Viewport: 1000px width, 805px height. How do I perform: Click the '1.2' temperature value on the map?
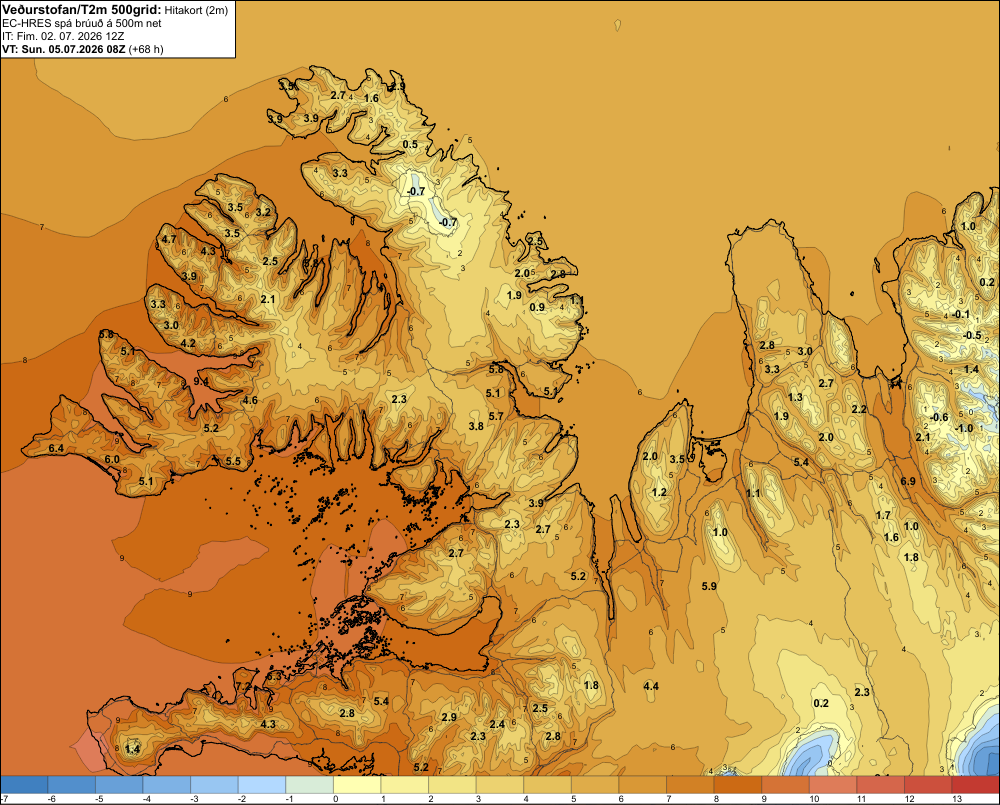(659, 492)
